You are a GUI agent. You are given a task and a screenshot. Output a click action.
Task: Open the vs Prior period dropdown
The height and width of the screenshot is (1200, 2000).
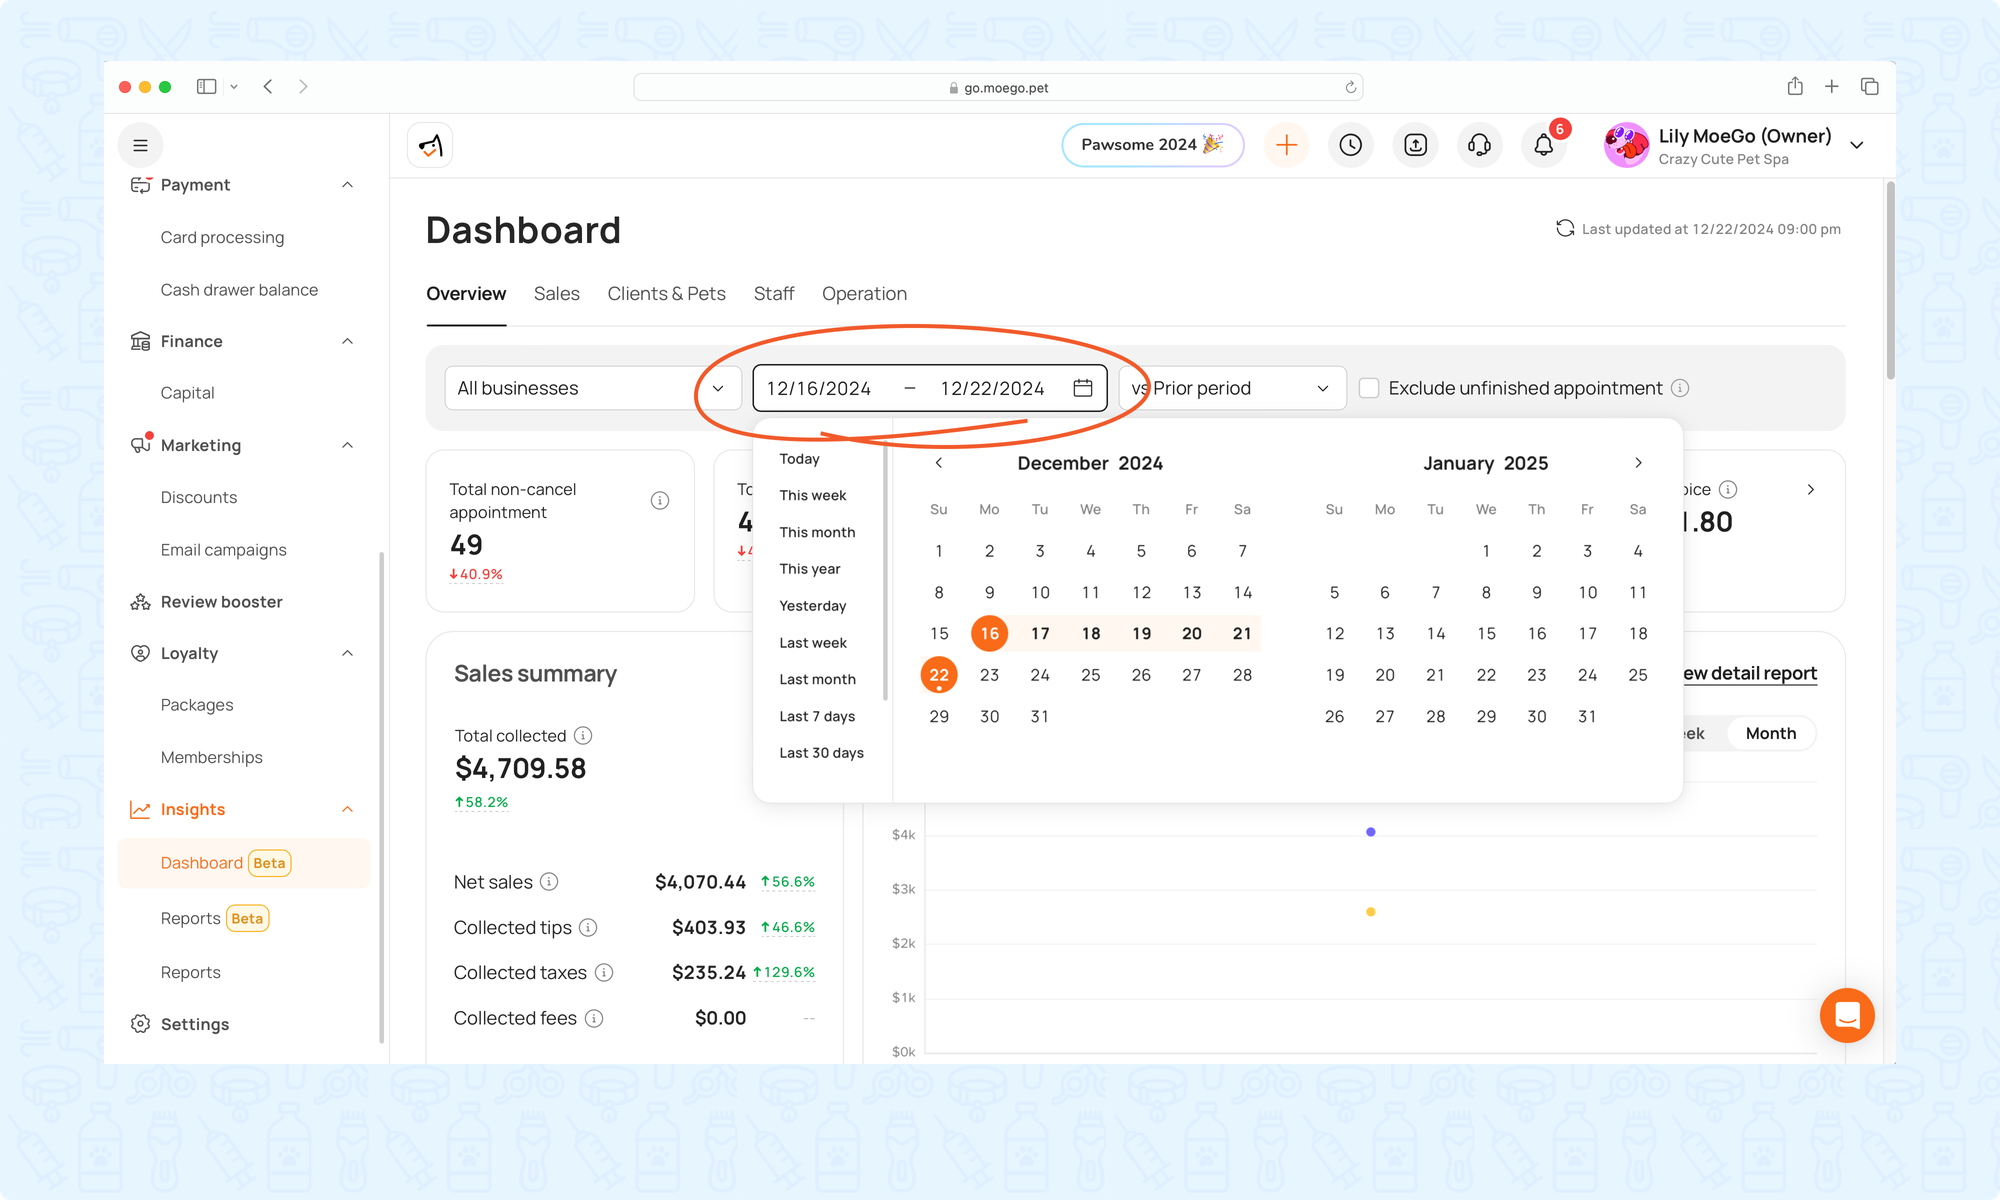point(1232,388)
